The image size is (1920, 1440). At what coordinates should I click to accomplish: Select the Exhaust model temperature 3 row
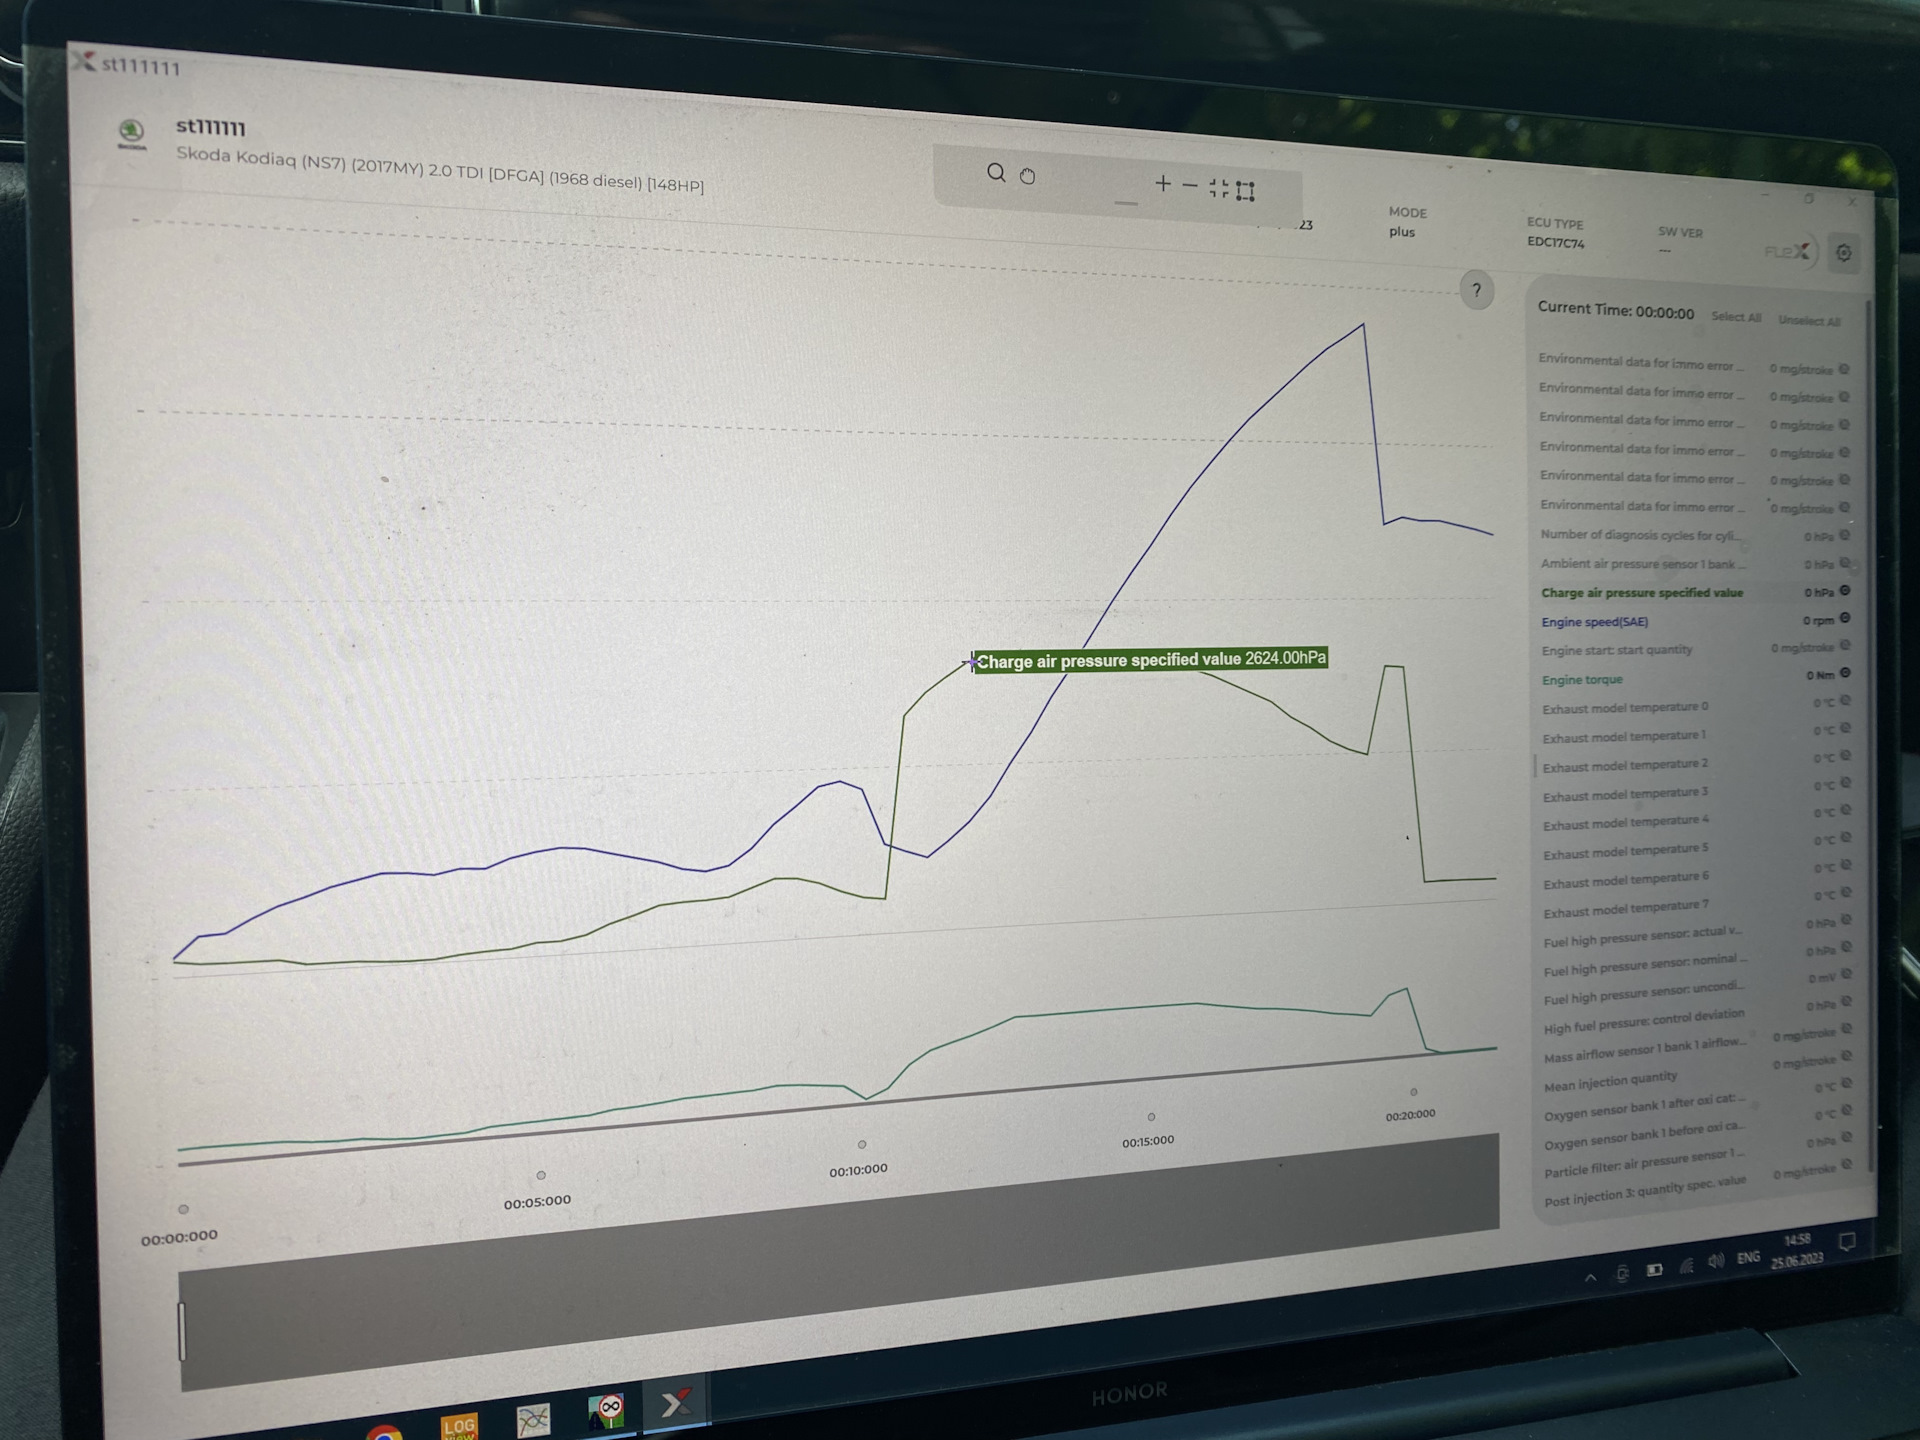point(1695,792)
